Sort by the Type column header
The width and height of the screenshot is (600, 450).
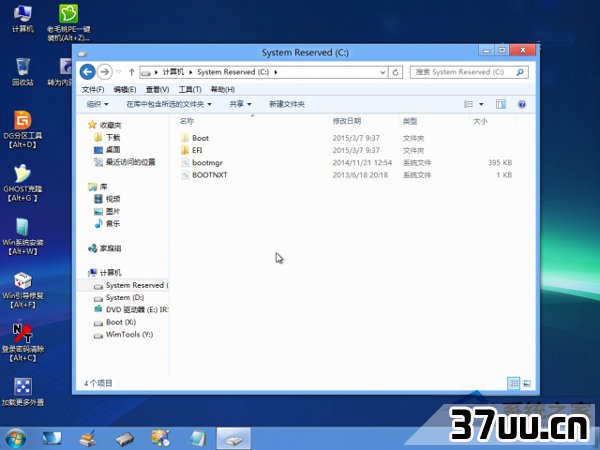coord(410,121)
